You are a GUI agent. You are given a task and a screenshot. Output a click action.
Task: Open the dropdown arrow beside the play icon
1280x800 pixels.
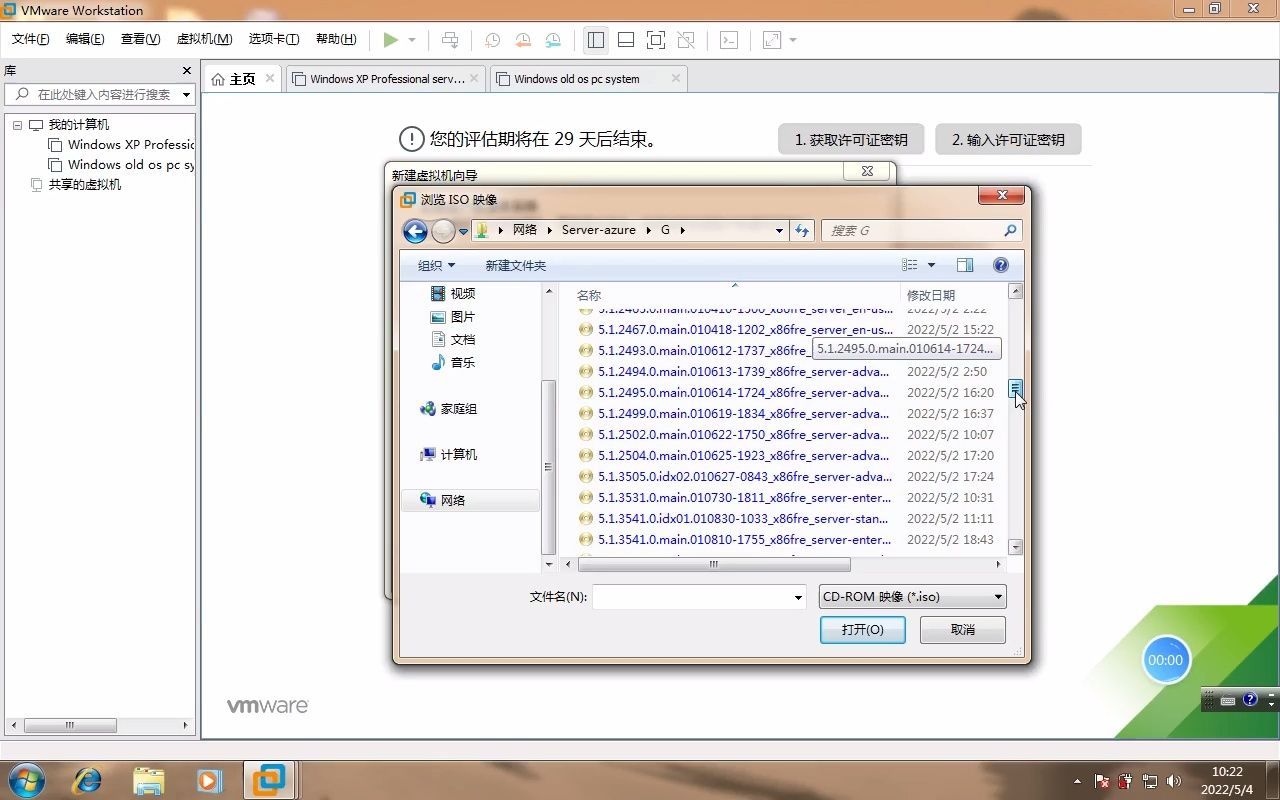pyautogui.click(x=412, y=40)
